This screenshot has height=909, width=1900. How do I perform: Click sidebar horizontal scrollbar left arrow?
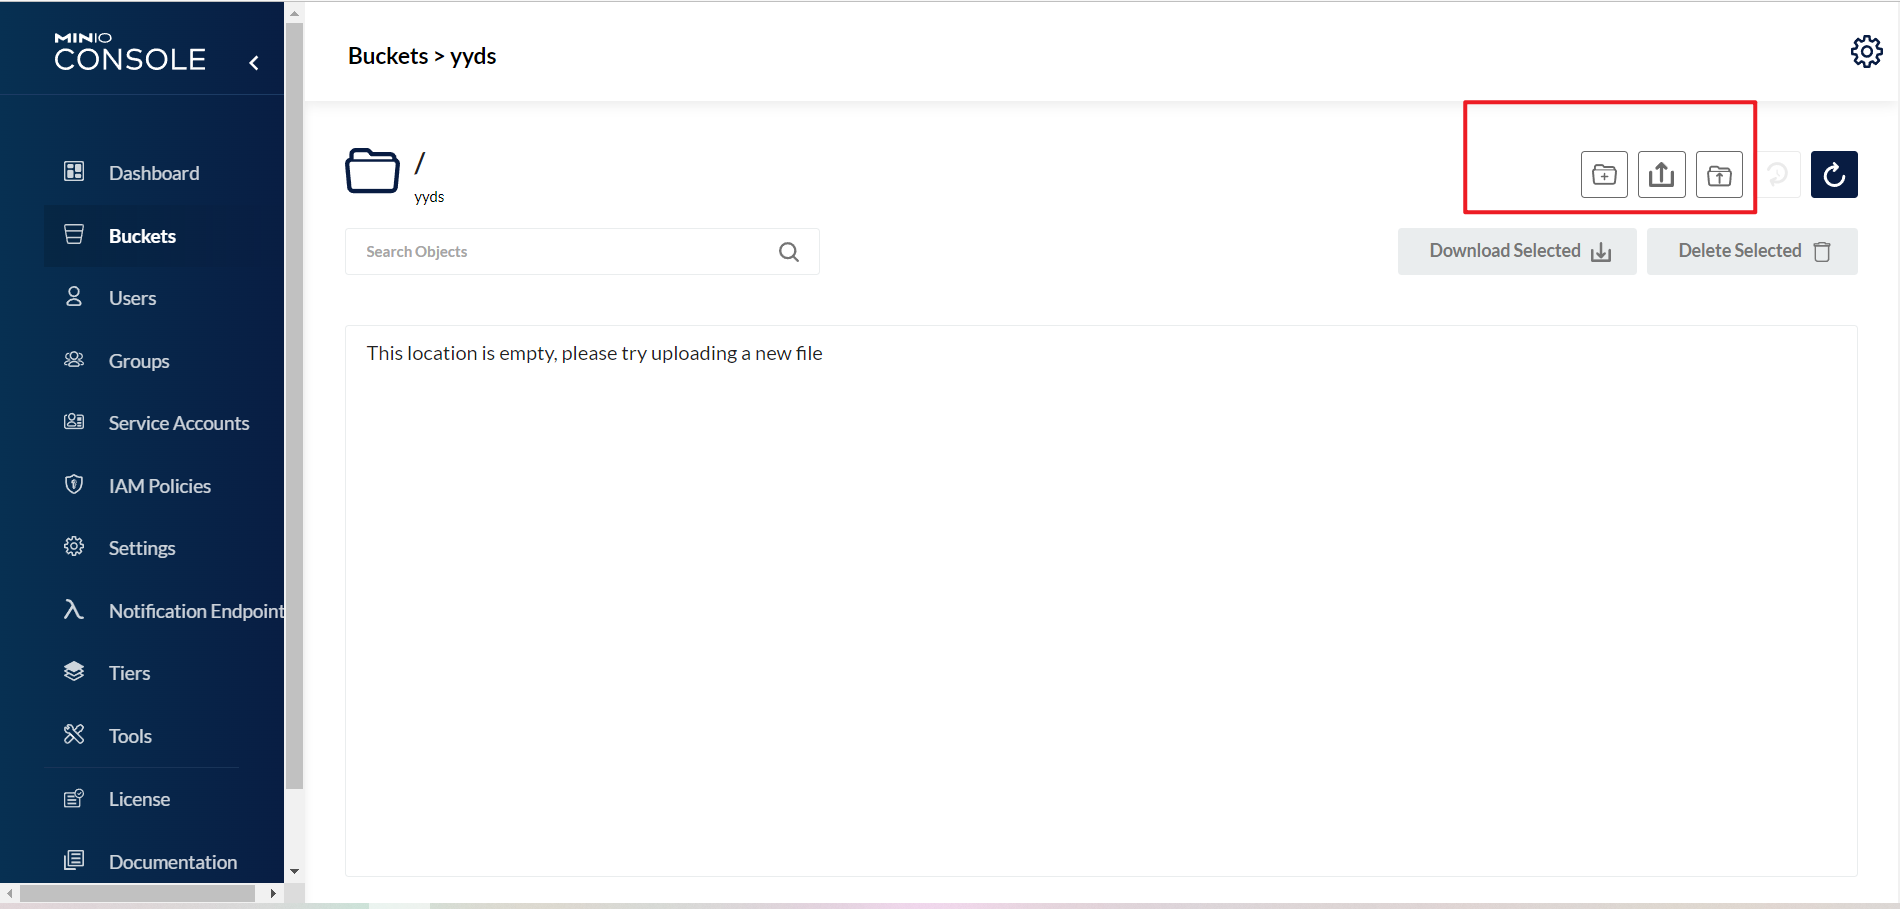coord(10,893)
